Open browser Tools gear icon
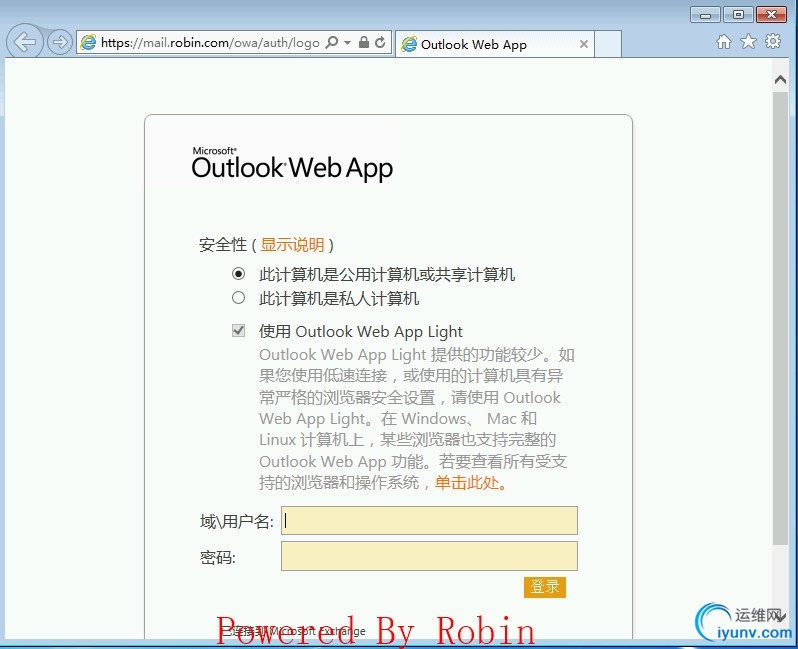This screenshot has height=649, width=798. click(x=773, y=41)
